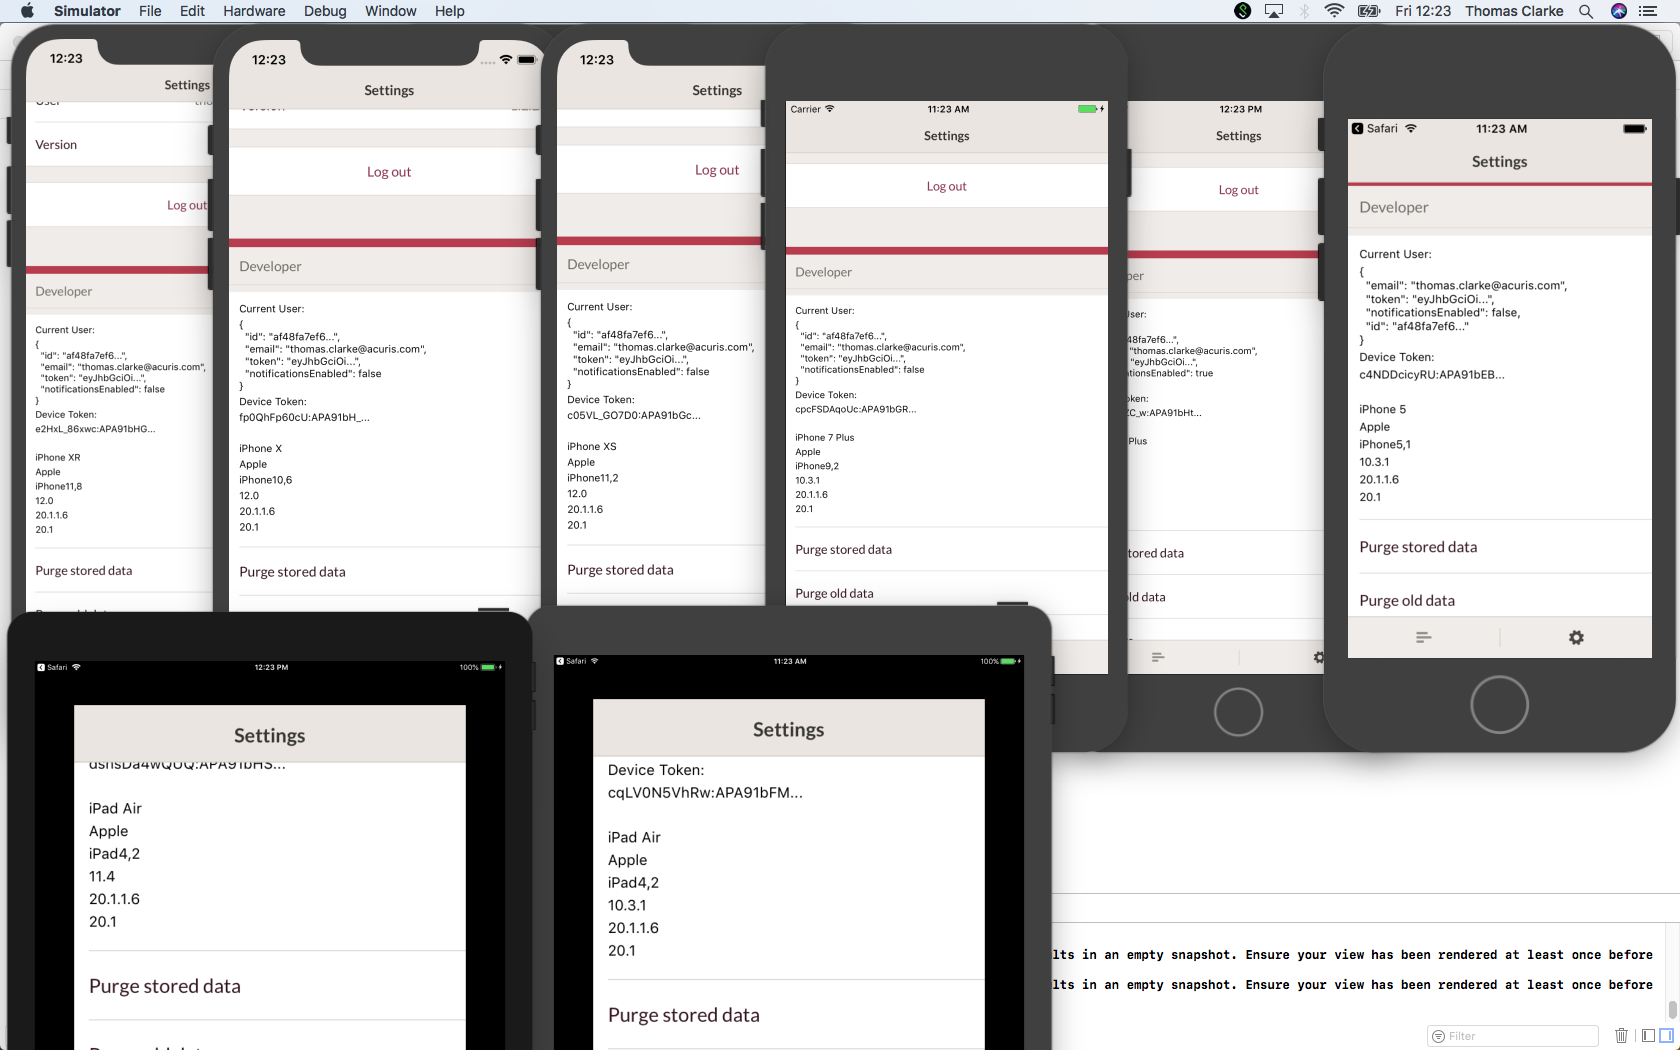The image size is (1680, 1050).
Task: Tap Purge old data in the iPhone 5 simulator
Action: (1407, 600)
